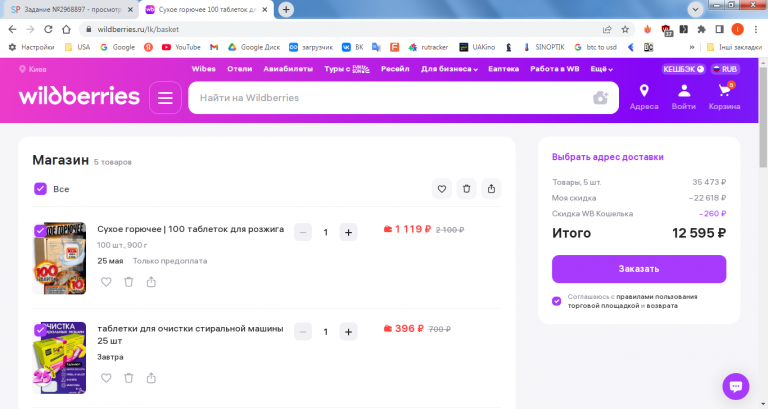Open Chrome profile avatar
This screenshot has width=768, height=409.
(737, 29)
